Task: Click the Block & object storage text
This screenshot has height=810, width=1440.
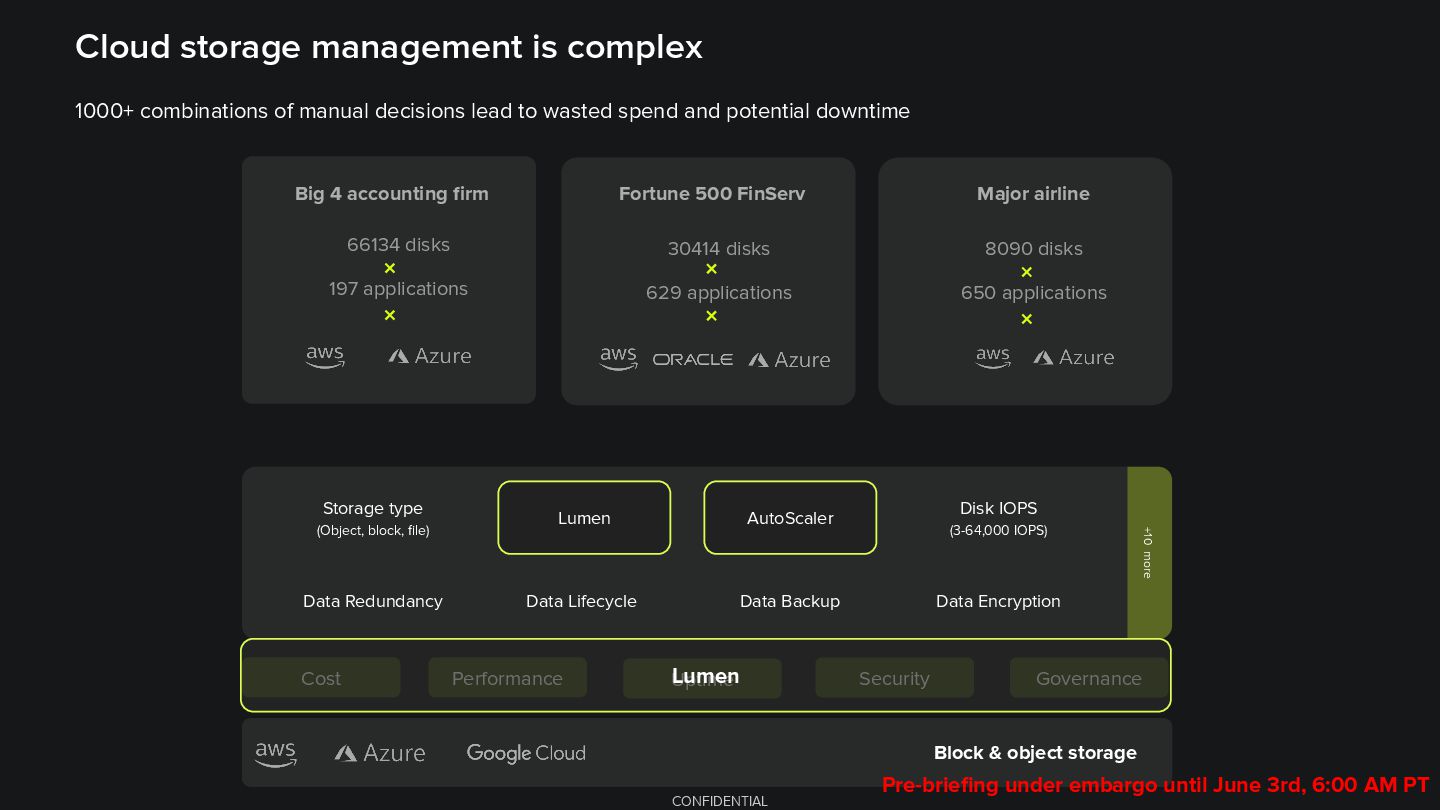Action: tap(1035, 753)
